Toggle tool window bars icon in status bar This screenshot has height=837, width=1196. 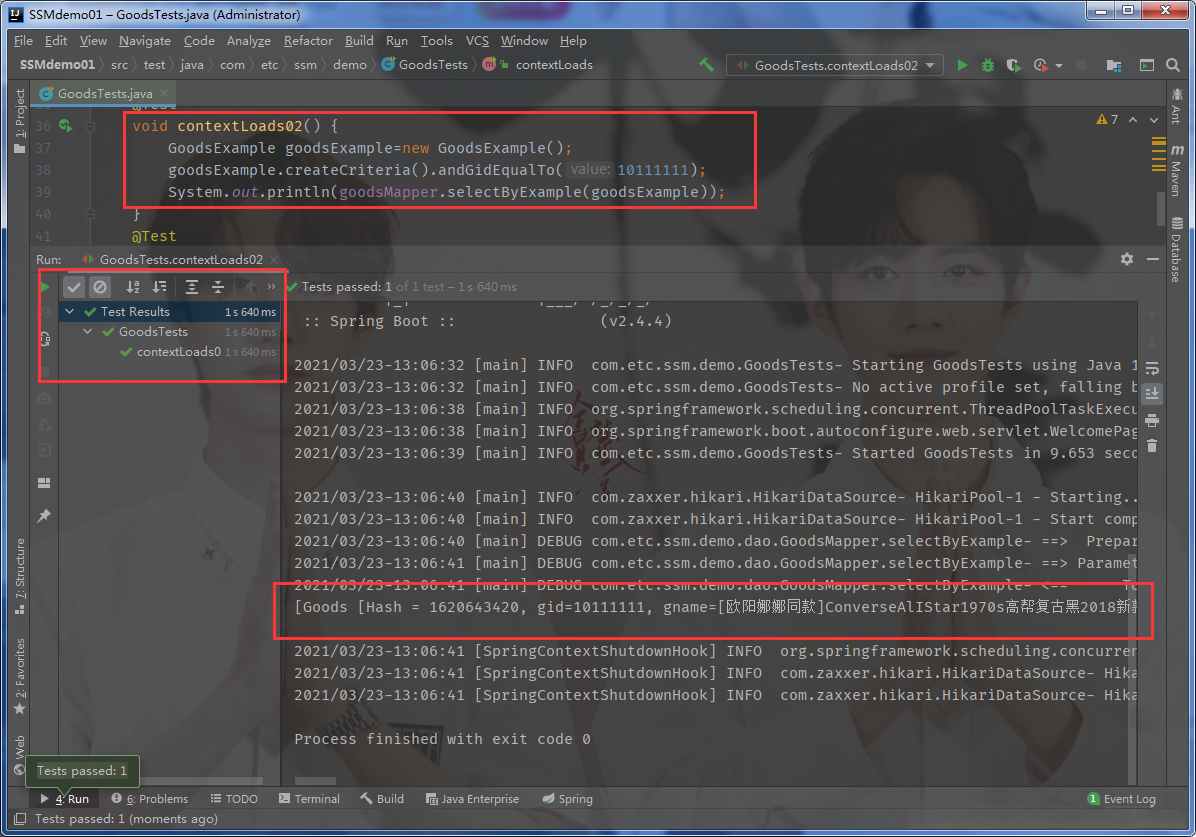tap(20, 819)
